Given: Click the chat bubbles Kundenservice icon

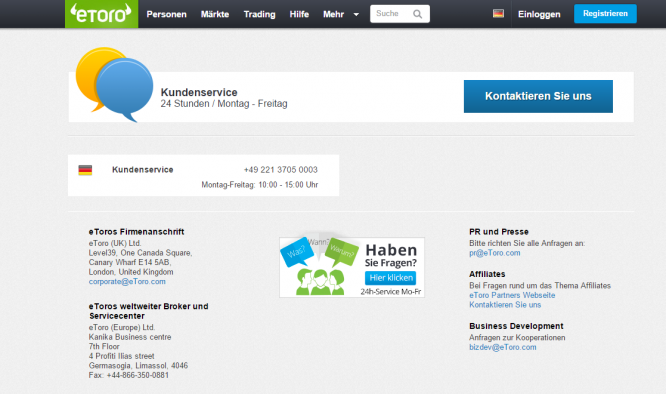Looking at the screenshot, I should coord(114,84).
